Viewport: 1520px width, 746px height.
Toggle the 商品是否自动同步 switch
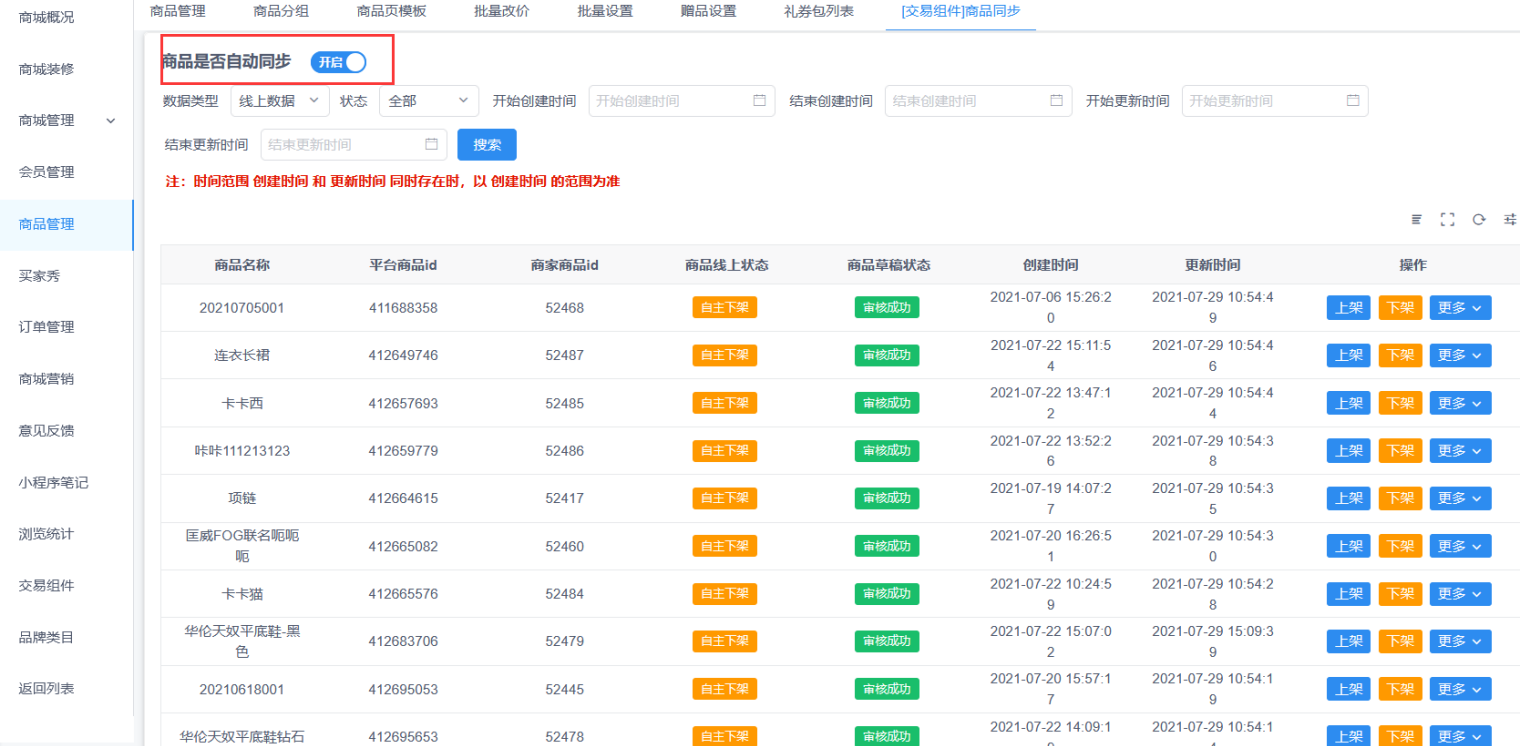[338, 62]
